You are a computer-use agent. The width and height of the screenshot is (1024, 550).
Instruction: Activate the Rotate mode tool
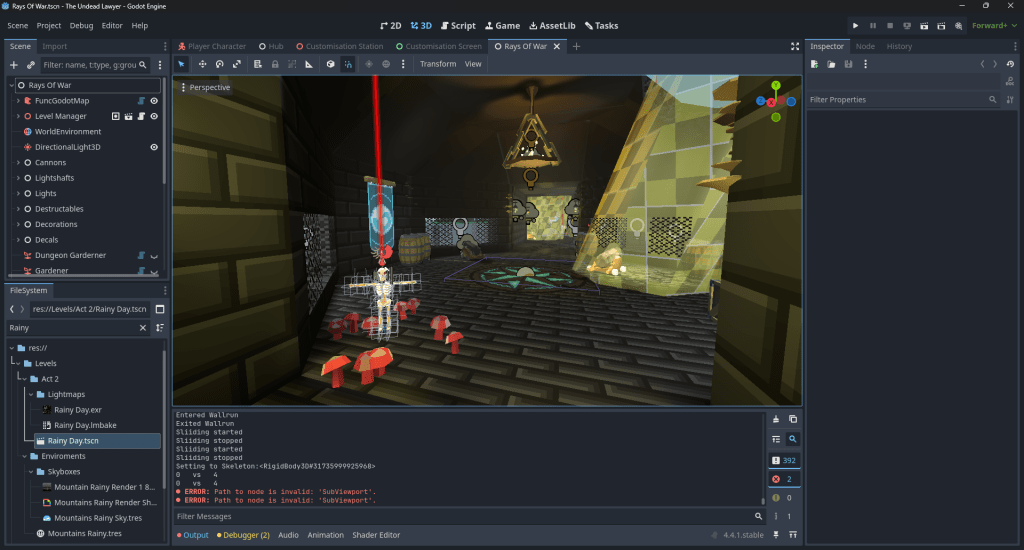click(x=220, y=64)
